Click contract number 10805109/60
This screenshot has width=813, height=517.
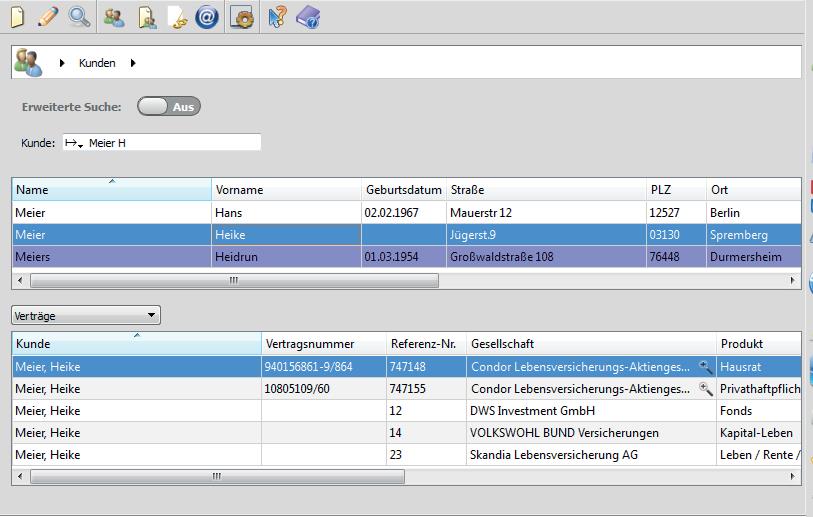point(297,388)
